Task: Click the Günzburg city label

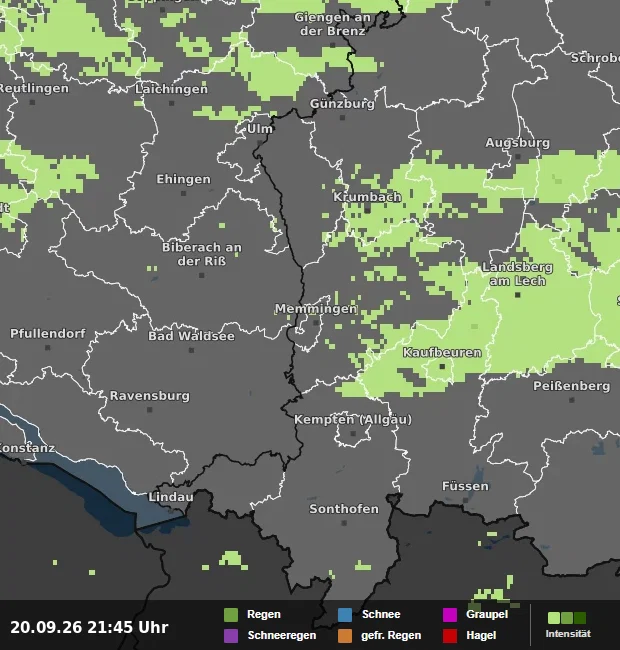Action: (342, 104)
